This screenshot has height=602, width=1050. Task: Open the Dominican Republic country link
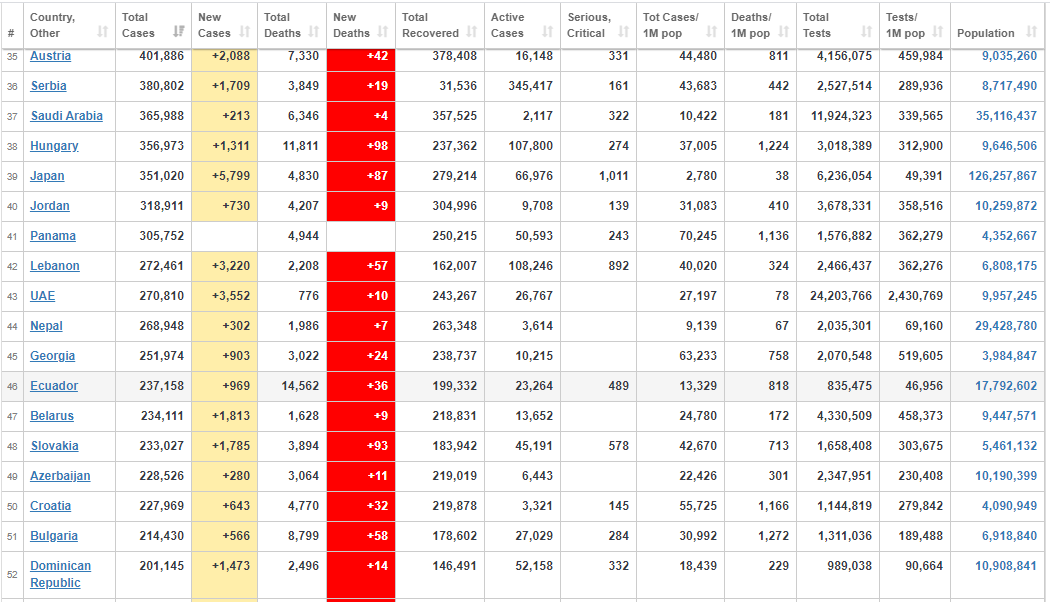[x=60, y=574]
